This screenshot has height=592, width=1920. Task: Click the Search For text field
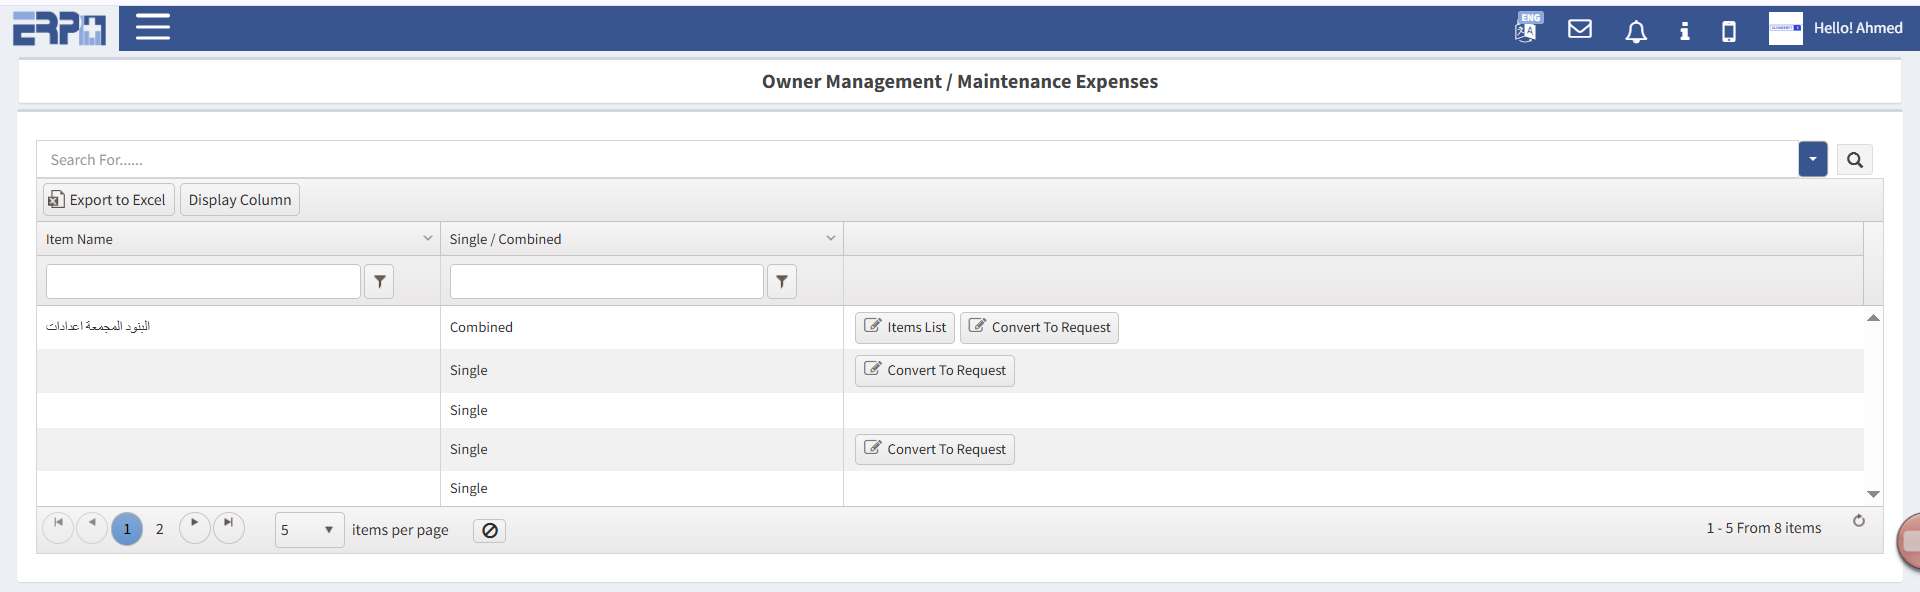coord(900,160)
